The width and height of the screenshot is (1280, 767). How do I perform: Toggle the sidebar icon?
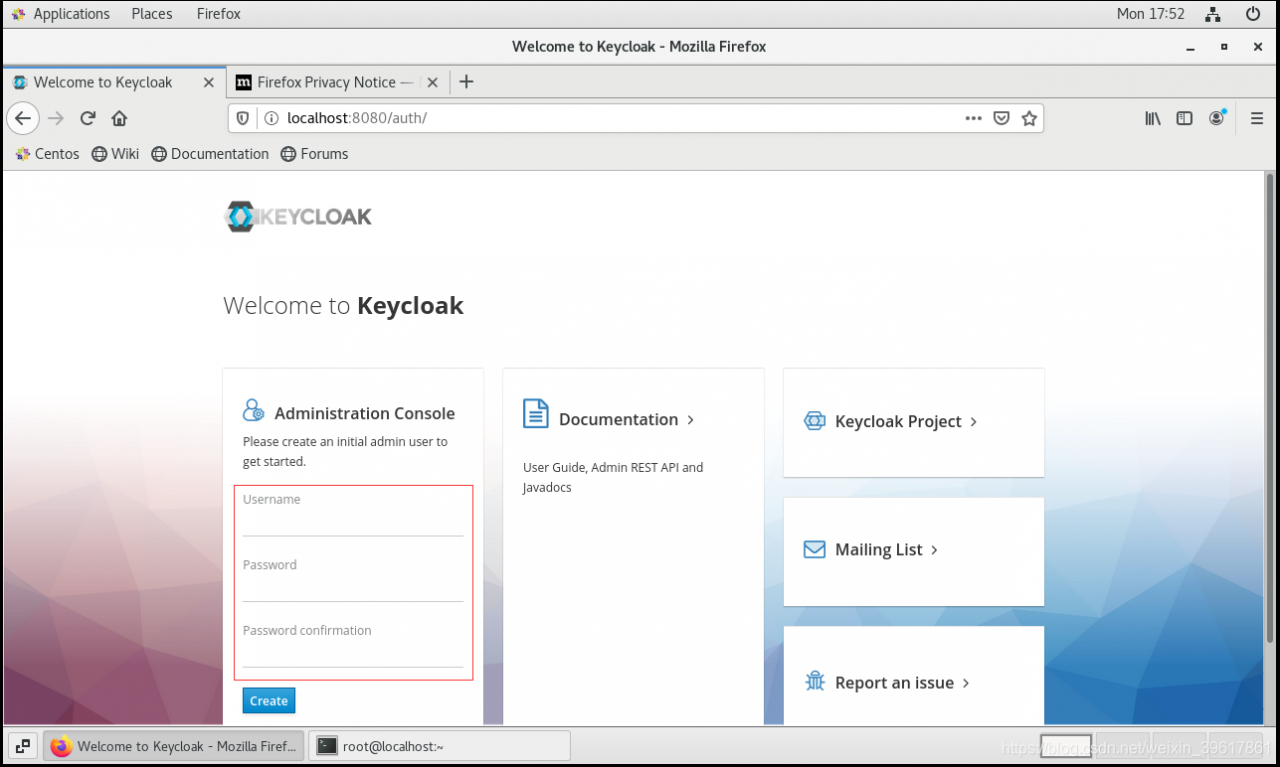pyautogui.click(x=1184, y=118)
